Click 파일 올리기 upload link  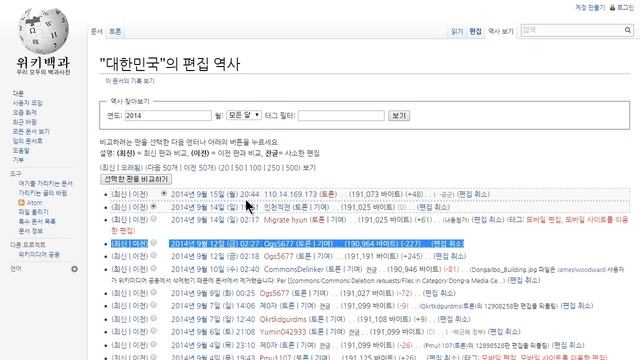(x=33, y=212)
